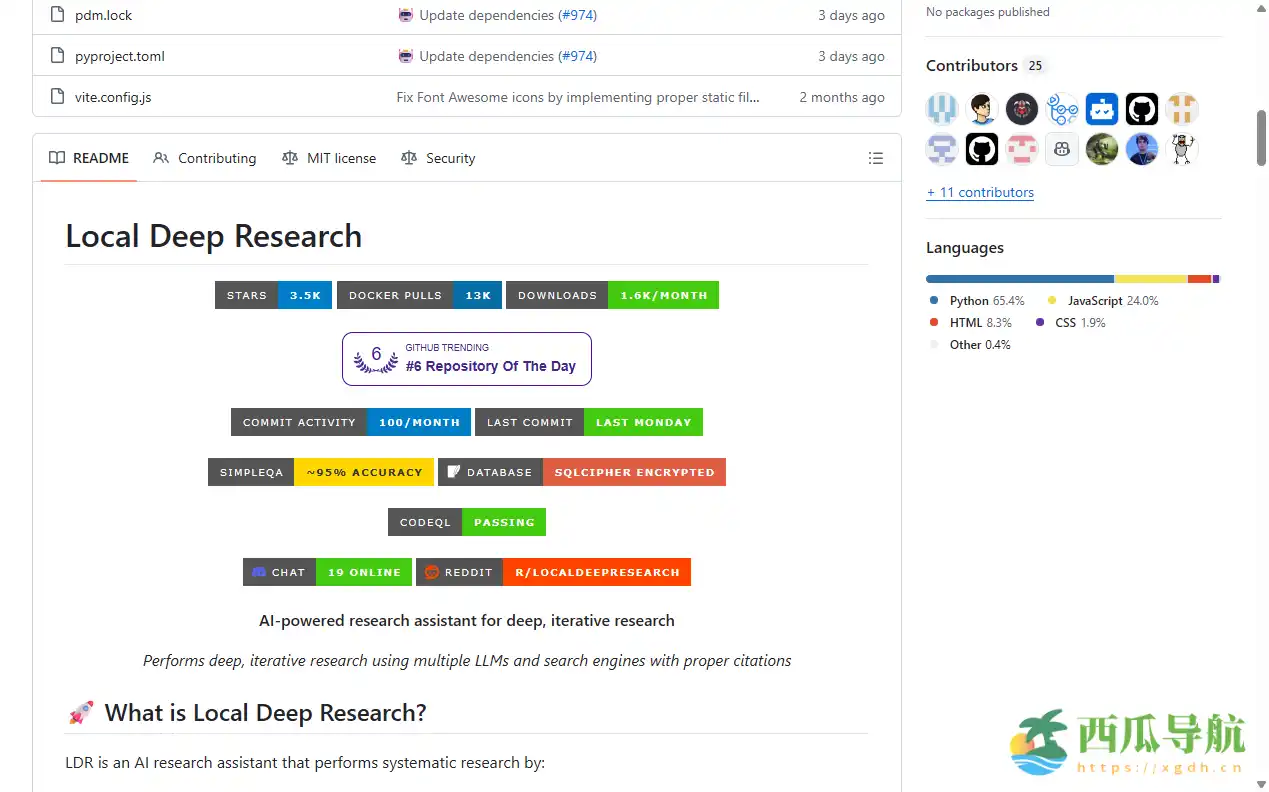This screenshot has height=792, width=1269.
Task: Open the README outline list icon
Action: tap(876, 158)
